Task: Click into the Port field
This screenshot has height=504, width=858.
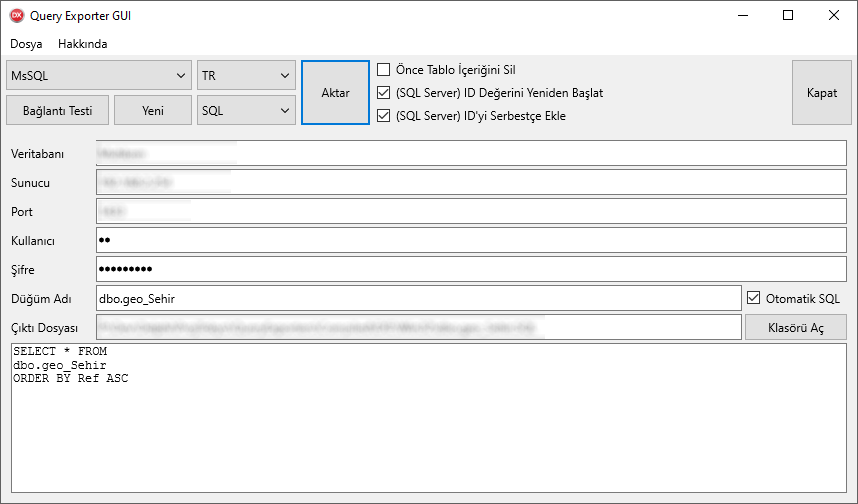Action: (x=471, y=211)
